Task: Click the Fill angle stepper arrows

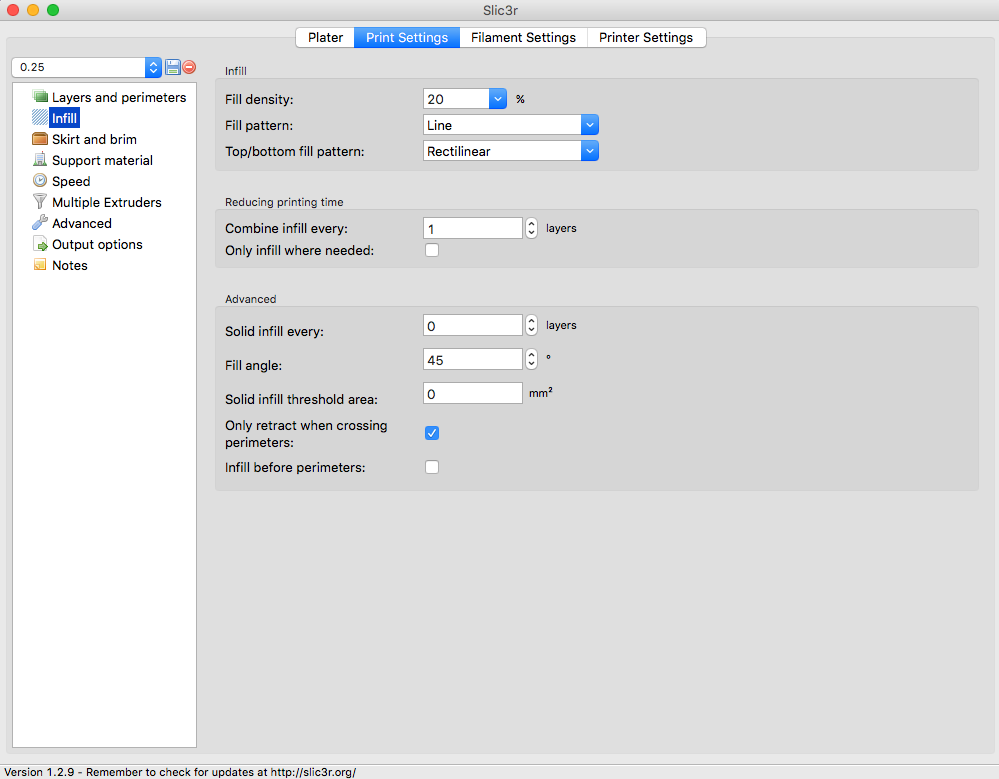Action: 531,359
